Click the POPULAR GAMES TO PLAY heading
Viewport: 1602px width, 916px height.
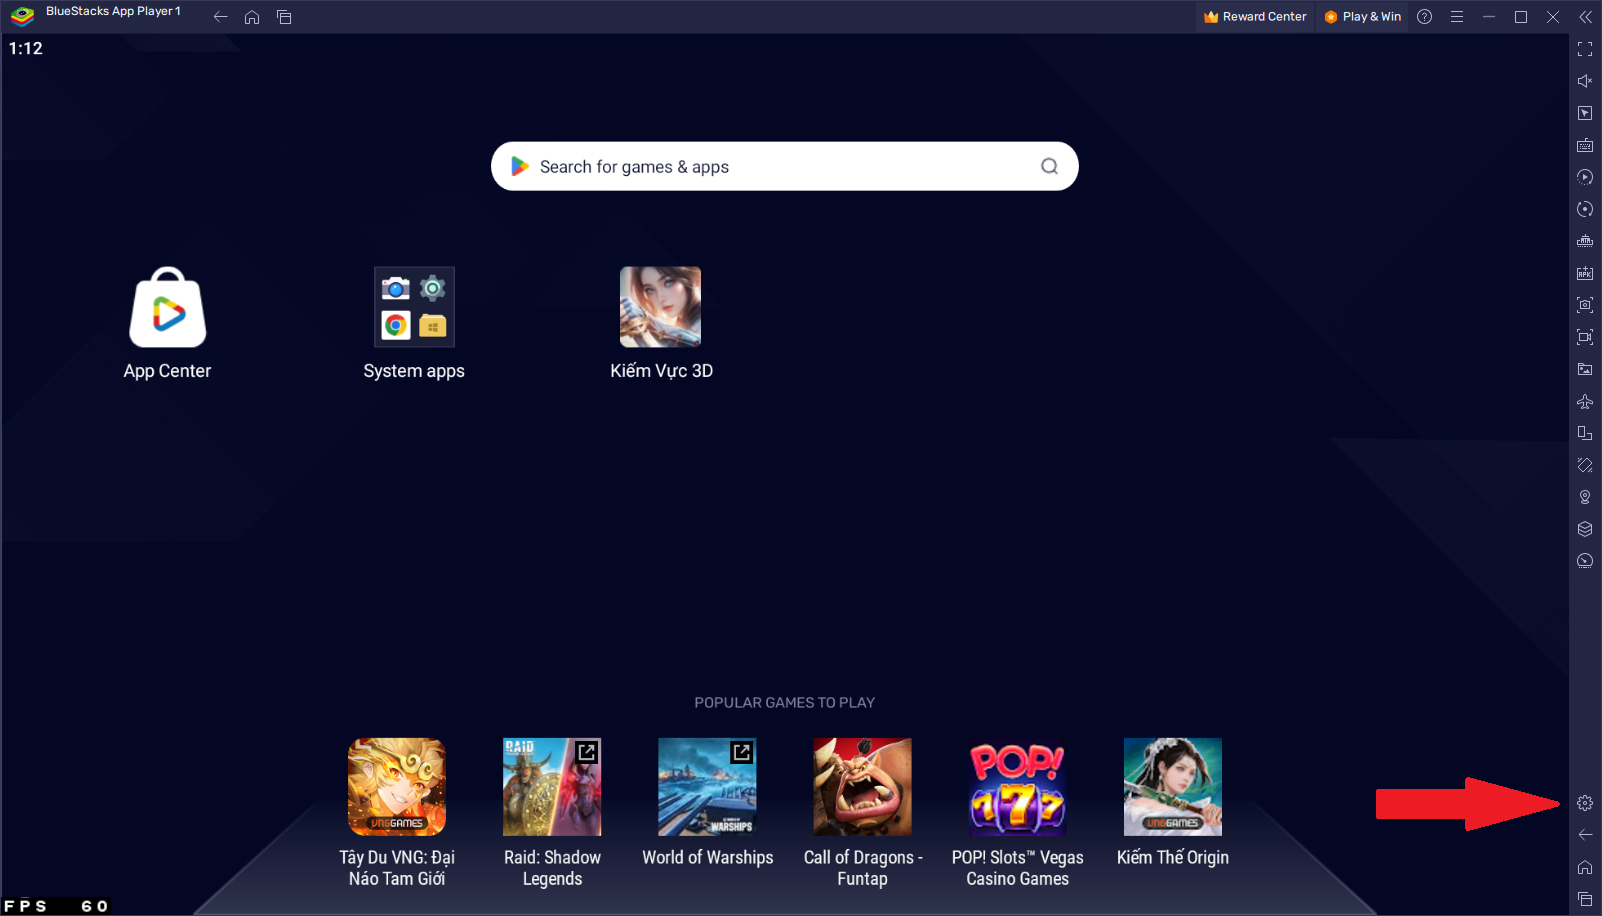(x=784, y=703)
